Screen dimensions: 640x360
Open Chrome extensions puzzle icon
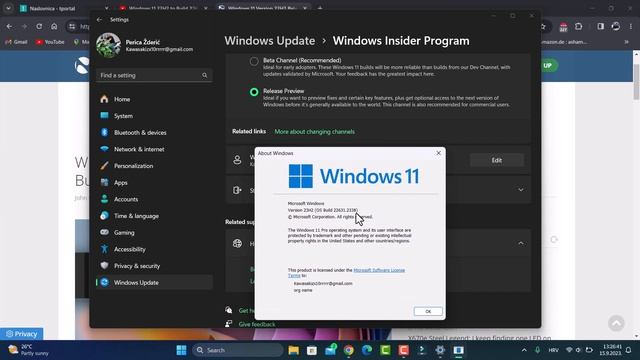[x=578, y=27]
